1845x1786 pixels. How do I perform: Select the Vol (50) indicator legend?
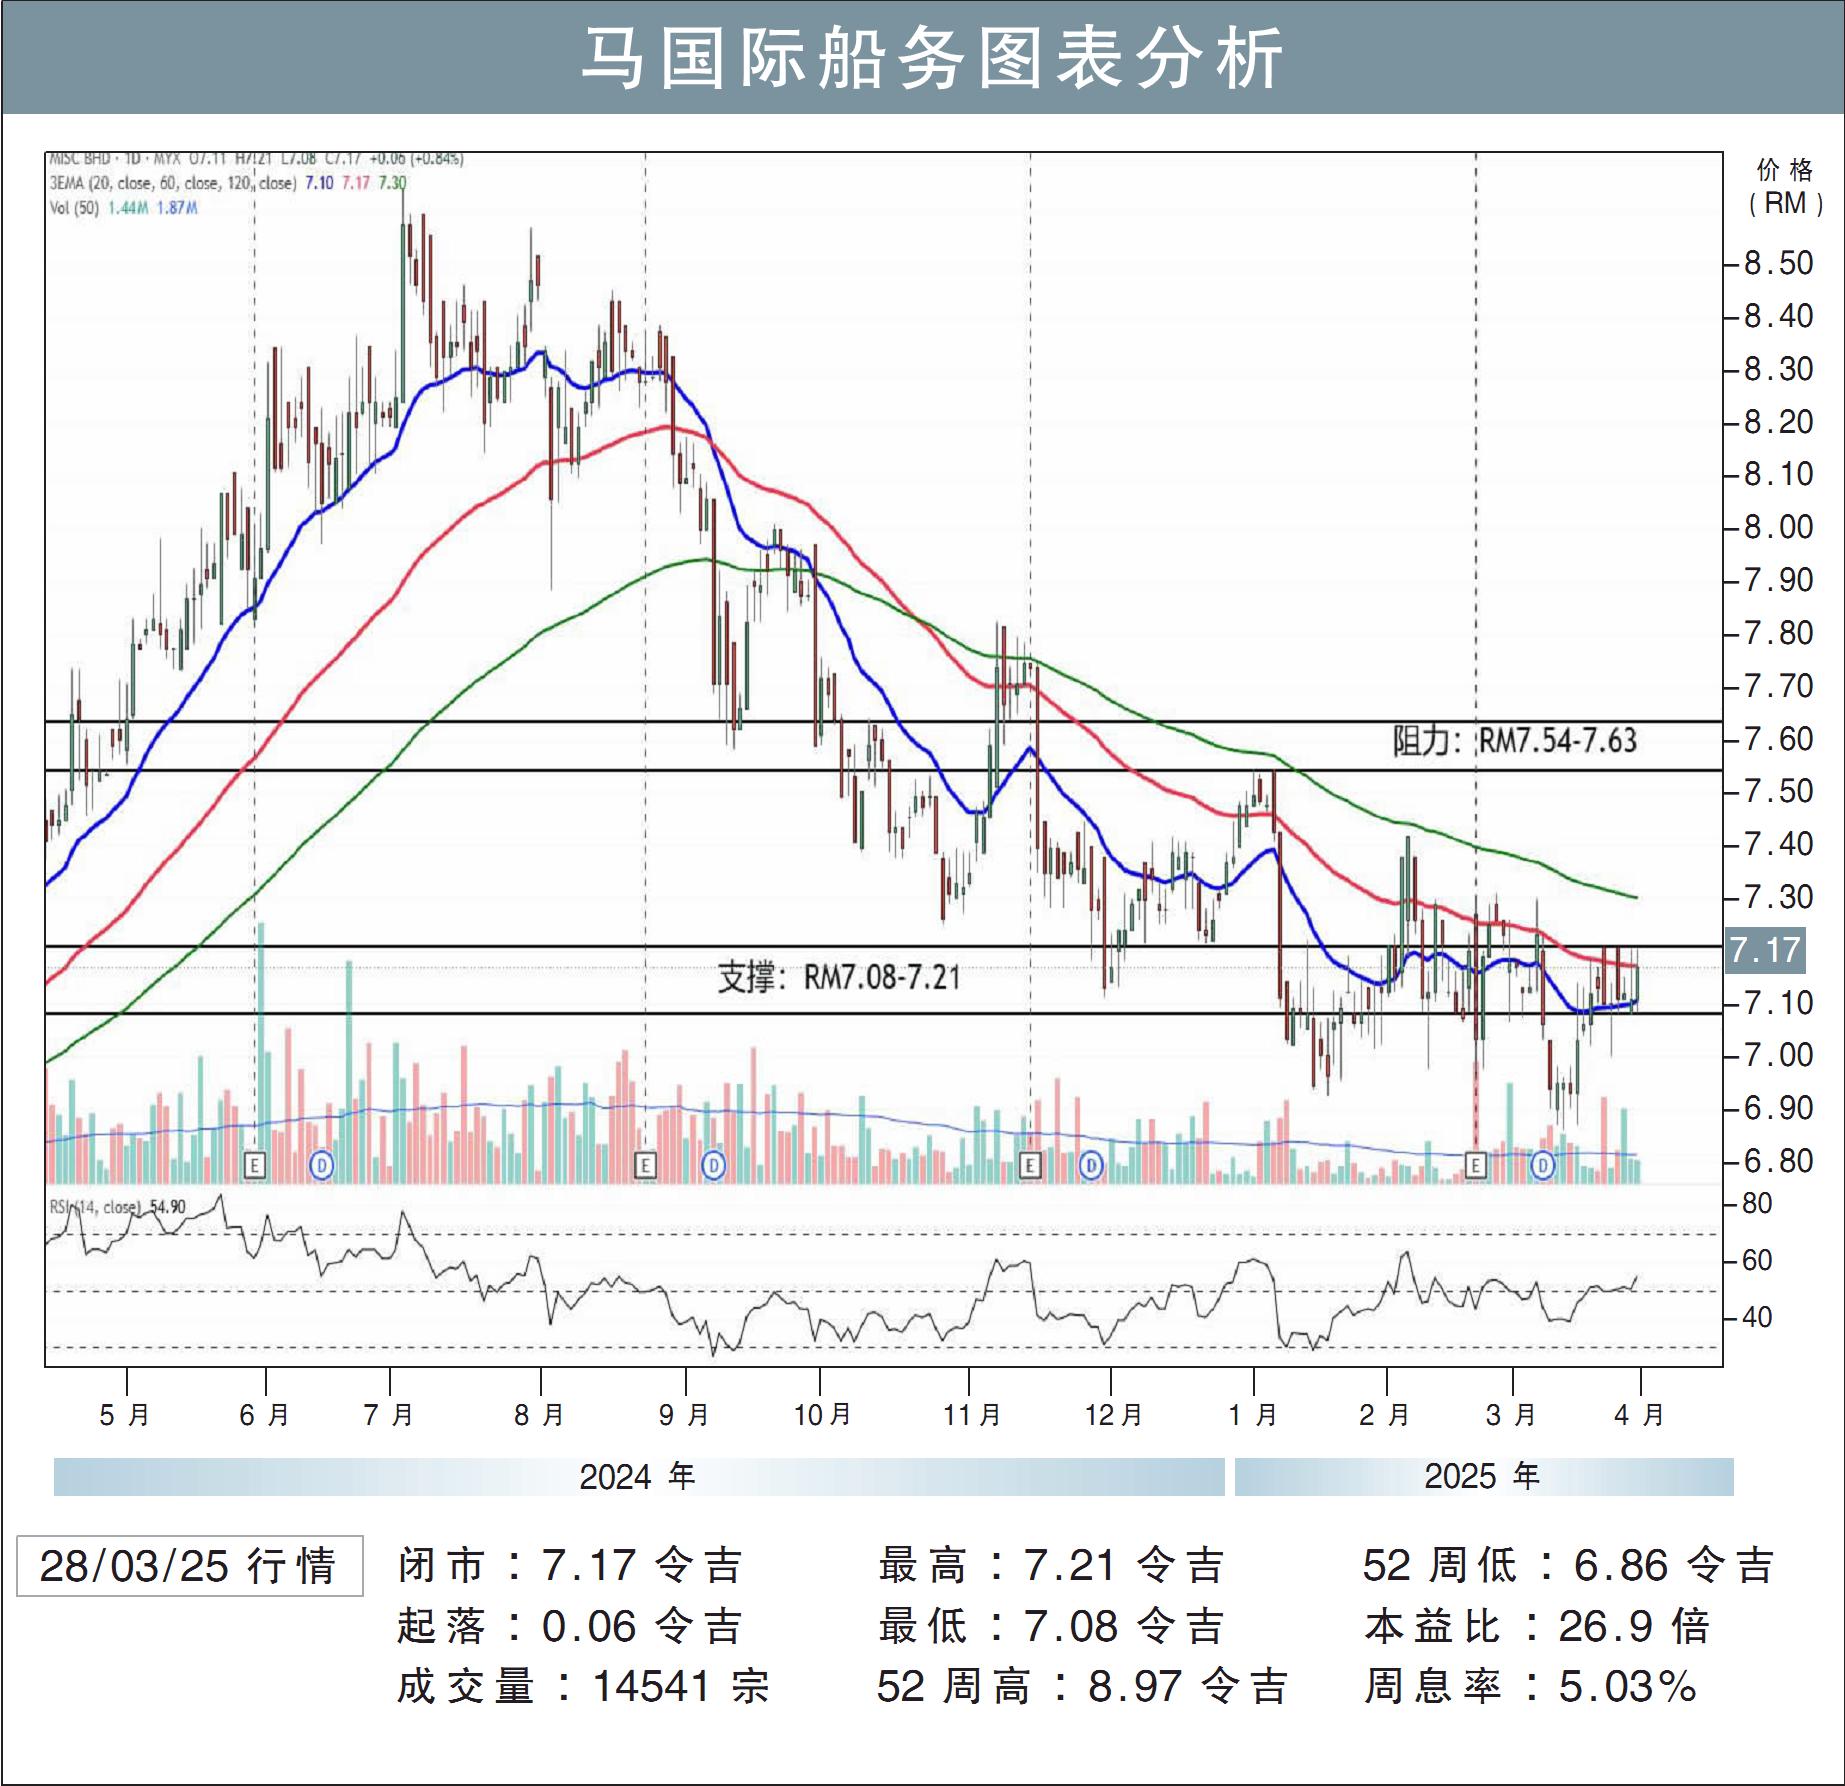point(123,208)
